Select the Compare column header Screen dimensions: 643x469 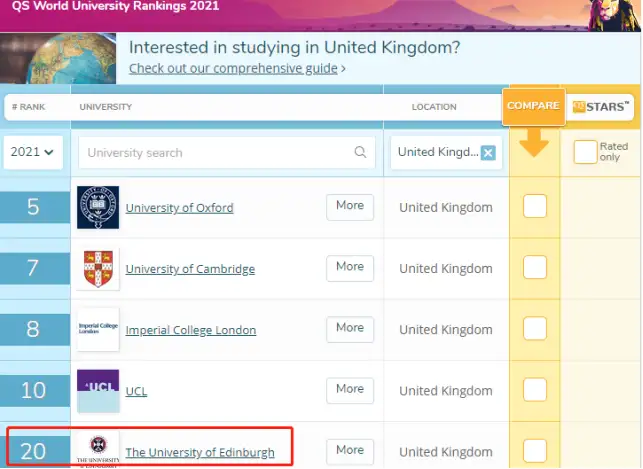pyautogui.click(x=533, y=106)
